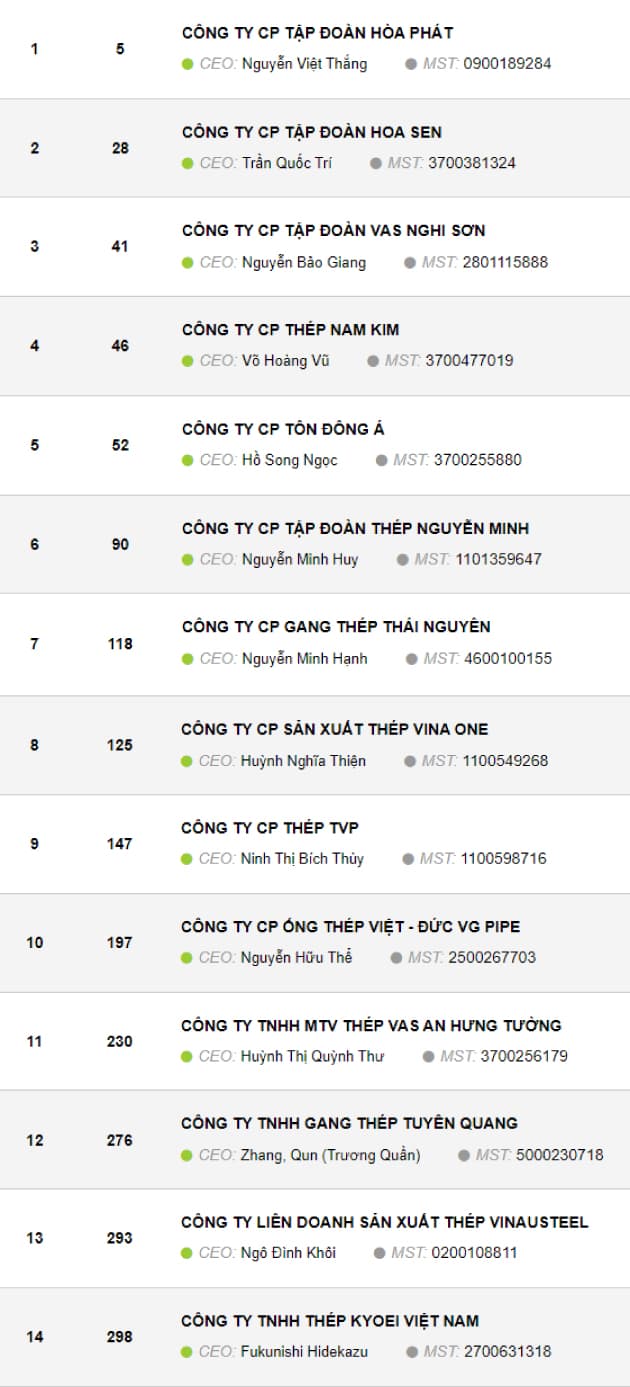This screenshot has width=630, height=1387.
Task: Open CÔNG TY CP TẬP ĐOÀN HÒA PHÁT
Action: [317, 33]
